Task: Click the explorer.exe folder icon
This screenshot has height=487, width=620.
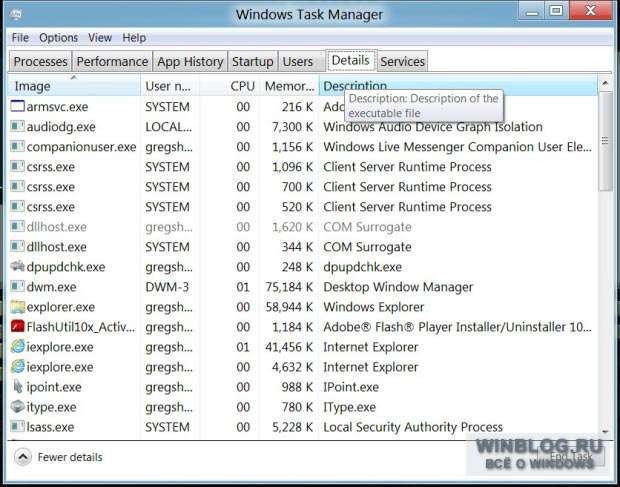Action: click(x=17, y=307)
